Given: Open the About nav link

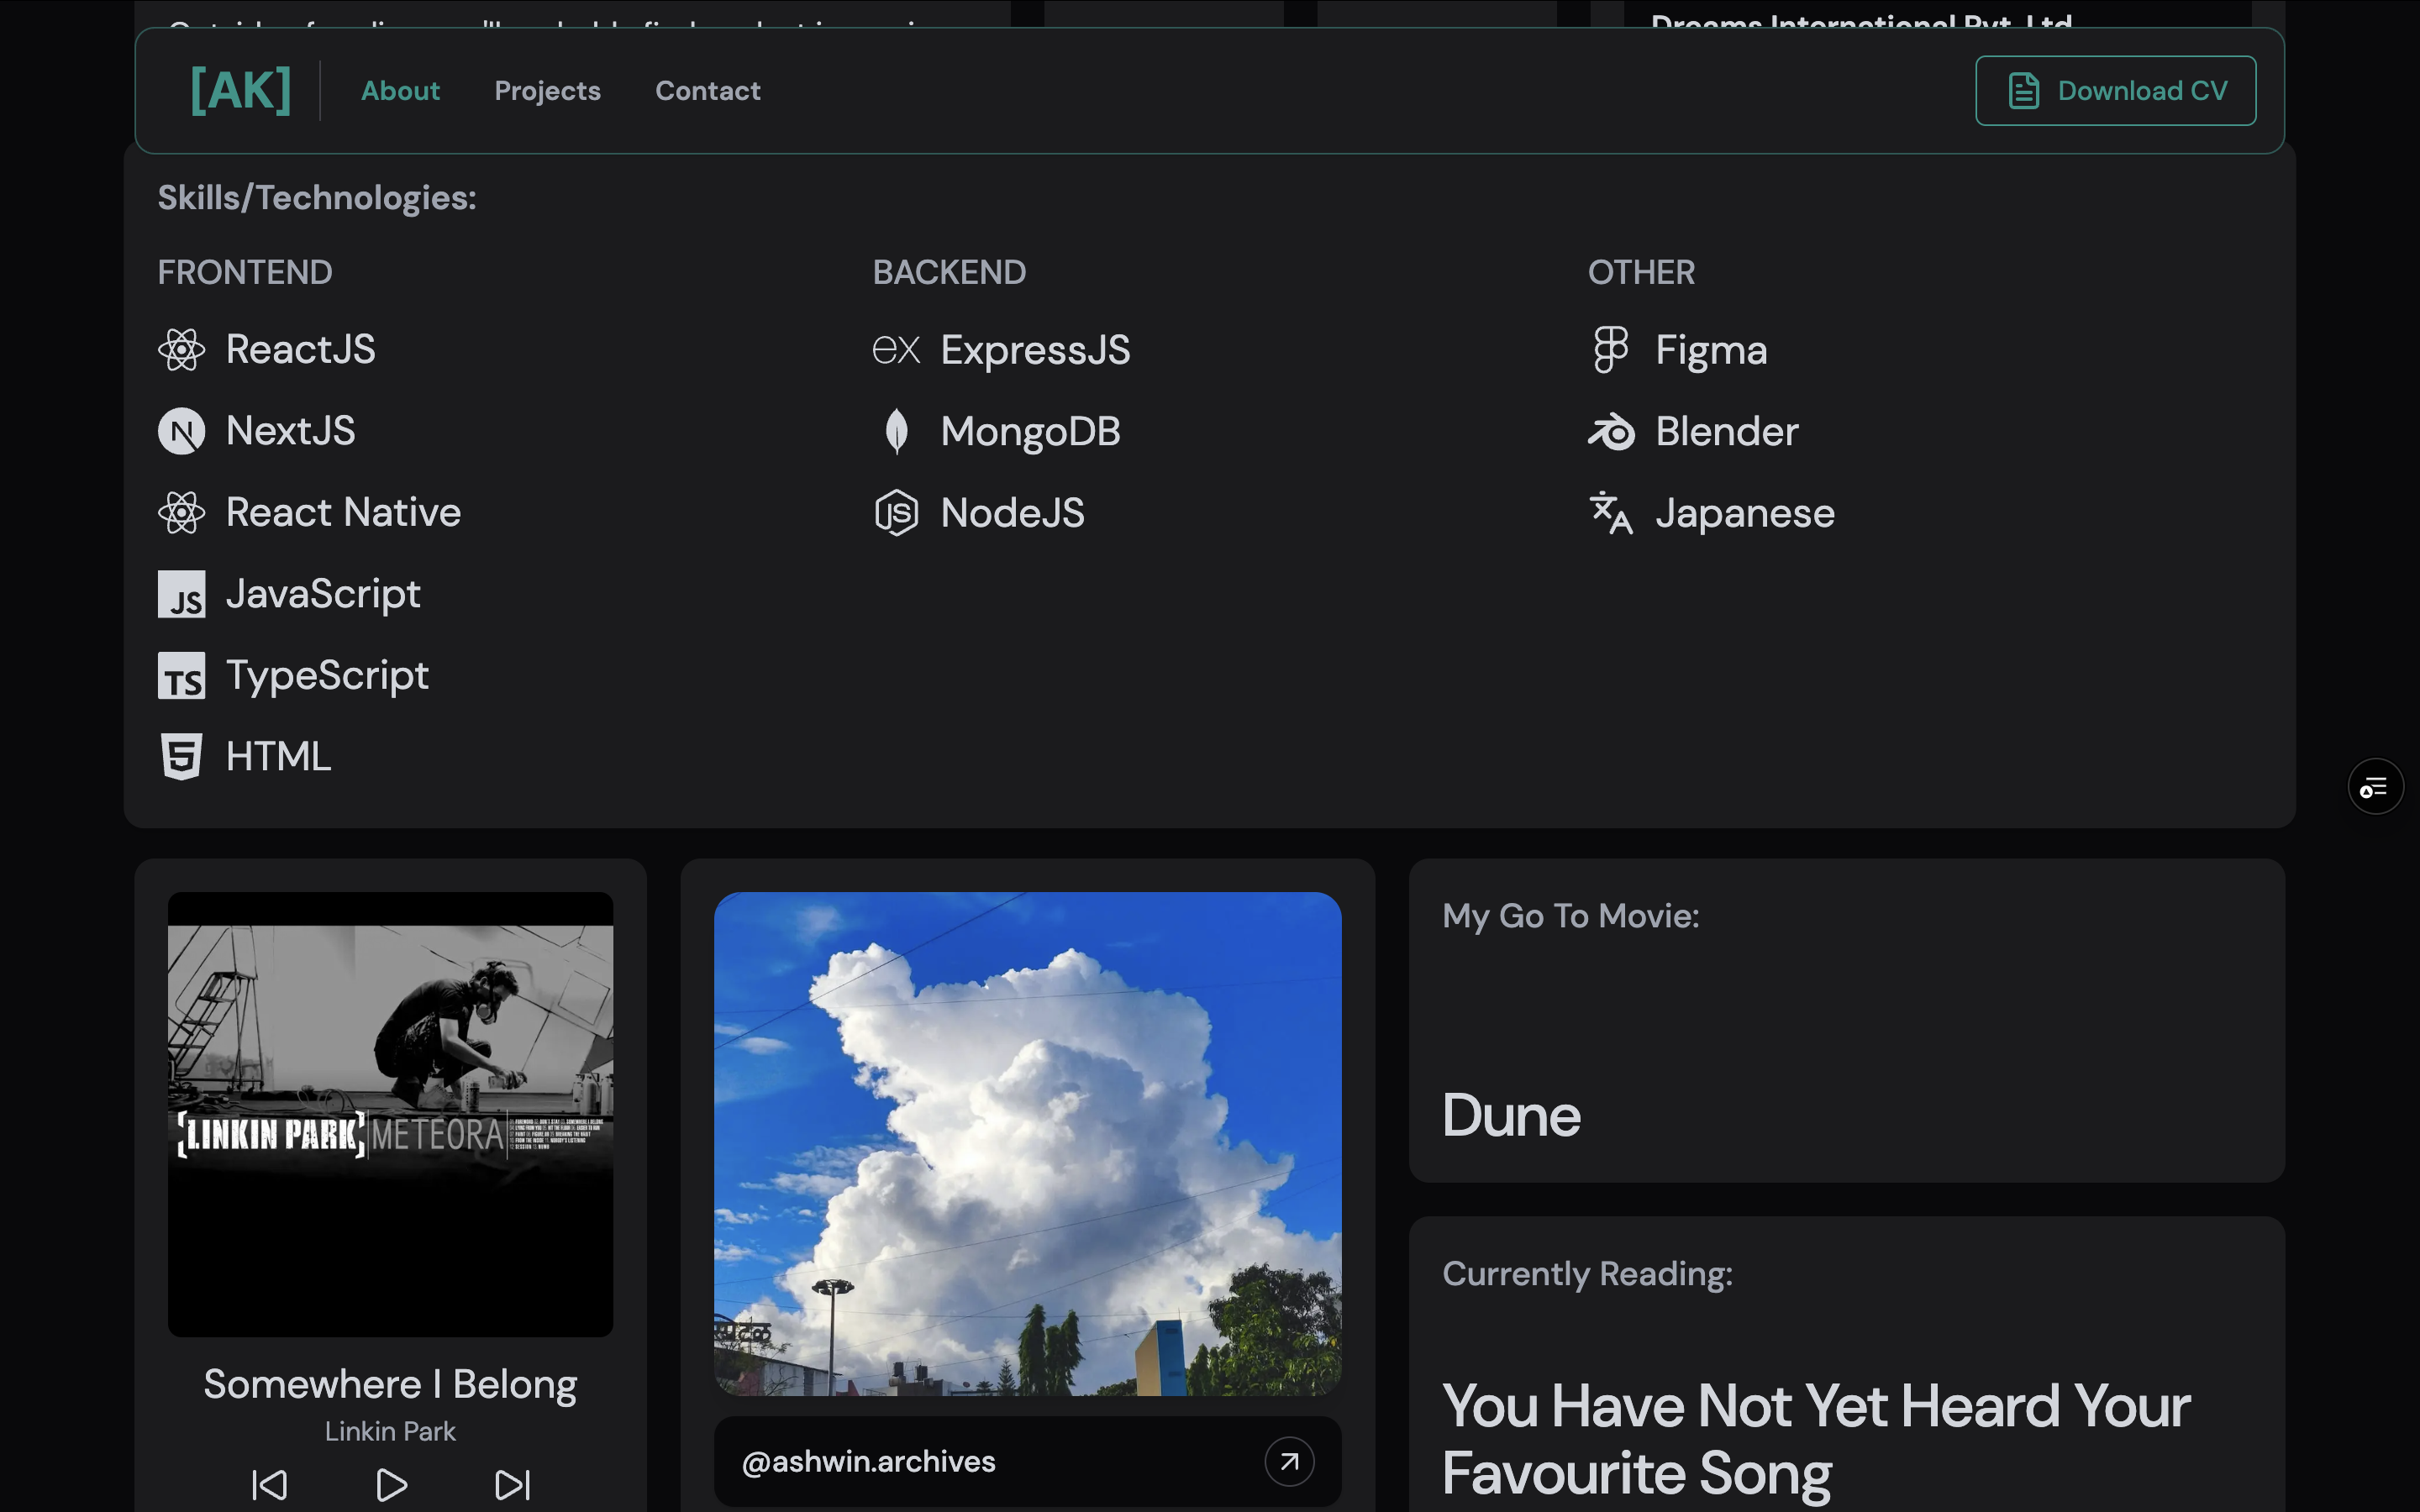Looking at the screenshot, I should (x=400, y=91).
